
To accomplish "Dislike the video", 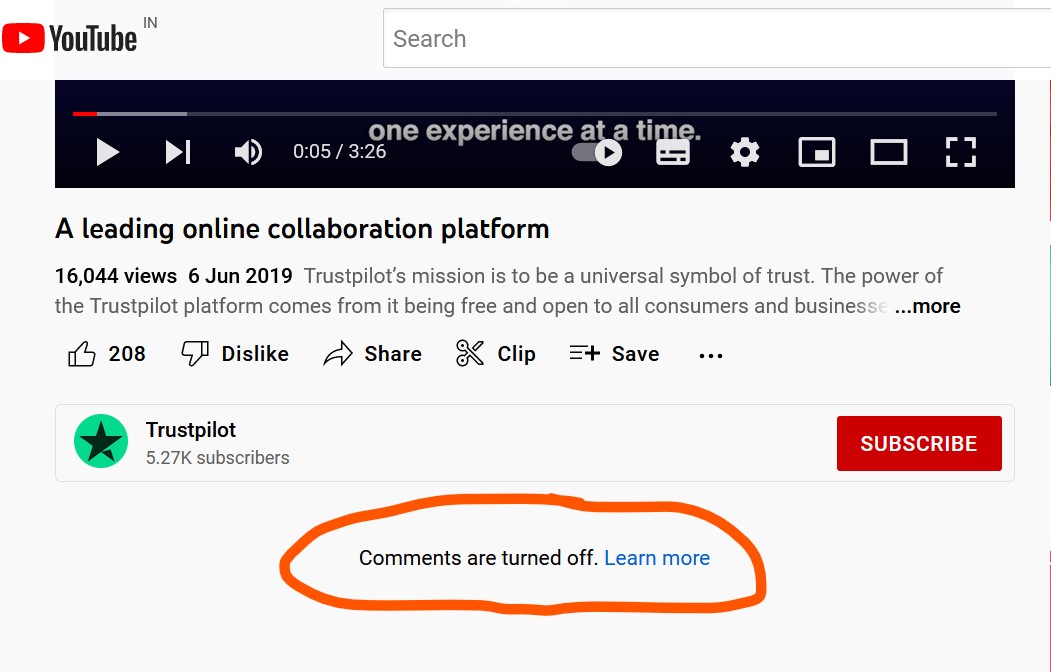I will coord(236,354).
